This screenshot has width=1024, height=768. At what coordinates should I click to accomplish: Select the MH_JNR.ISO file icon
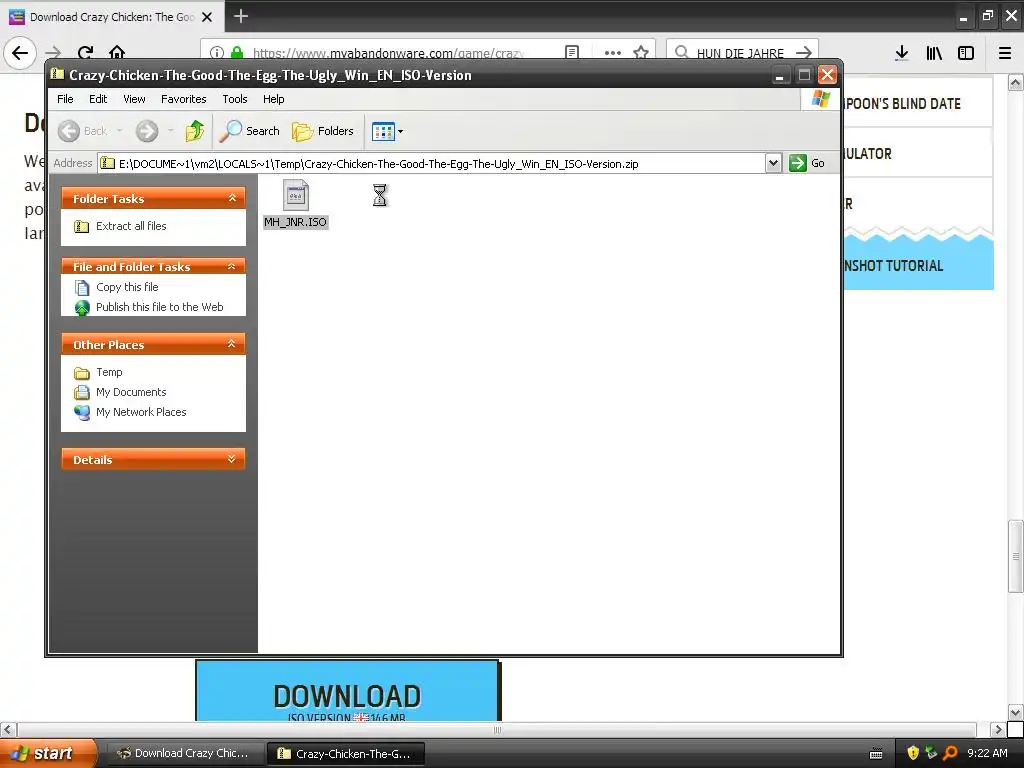click(x=296, y=195)
